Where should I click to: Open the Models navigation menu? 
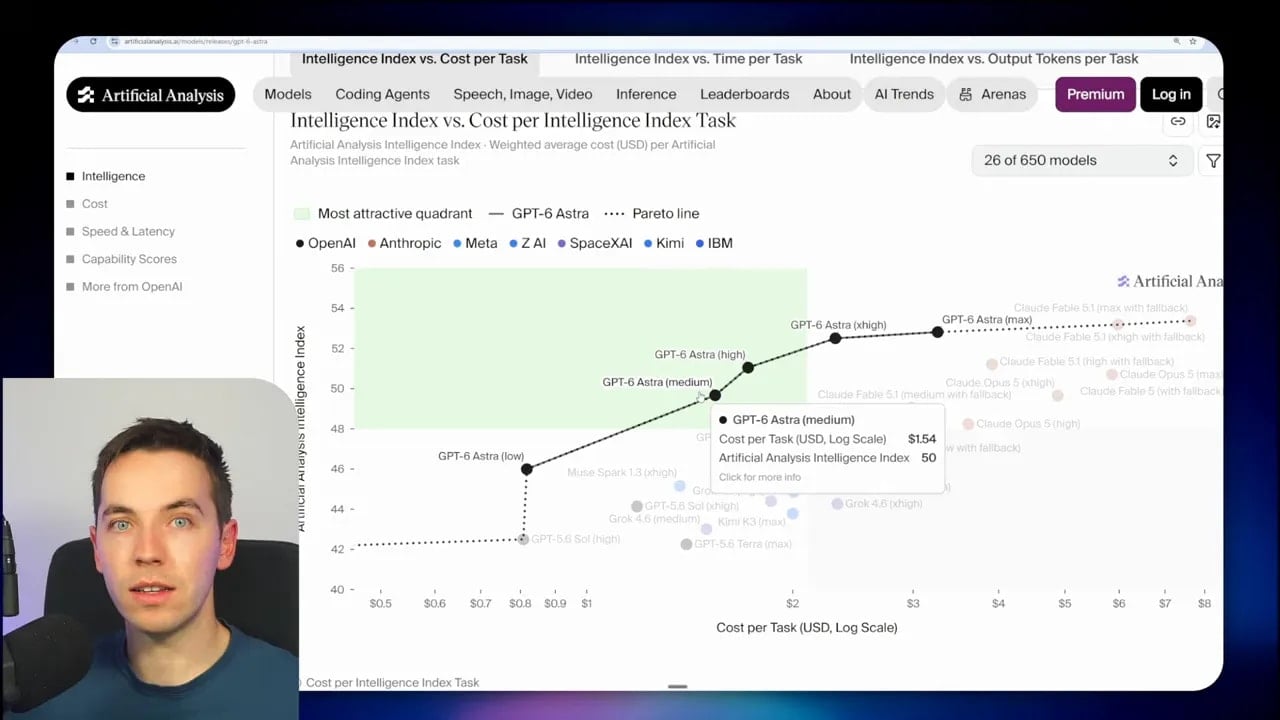288,94
